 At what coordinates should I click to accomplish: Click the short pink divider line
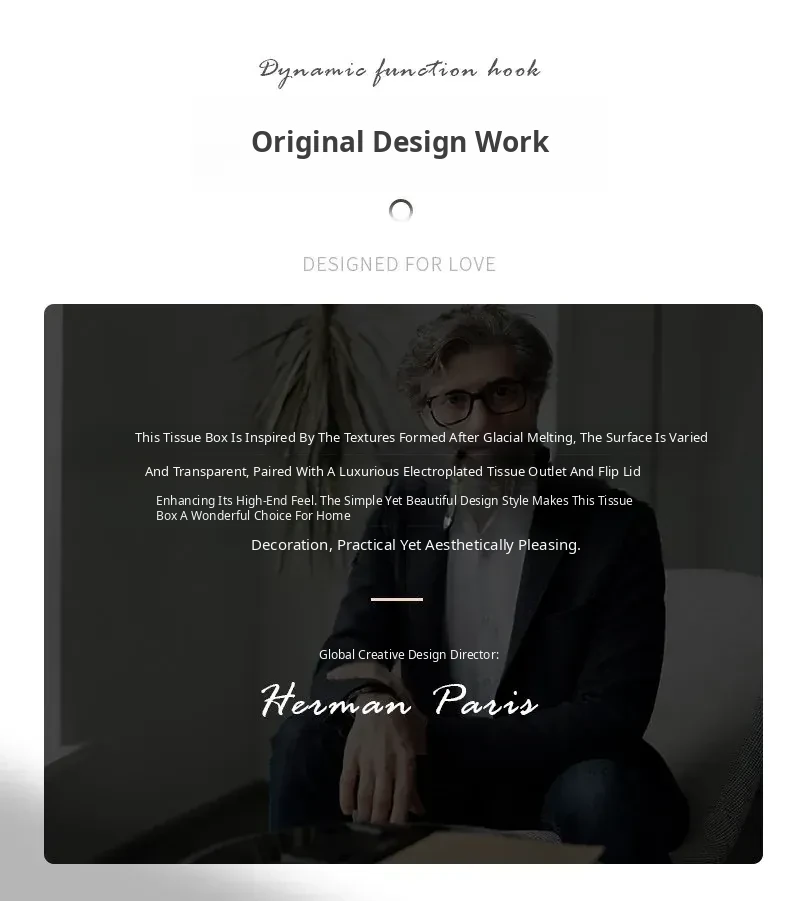(x=397, y=599)
